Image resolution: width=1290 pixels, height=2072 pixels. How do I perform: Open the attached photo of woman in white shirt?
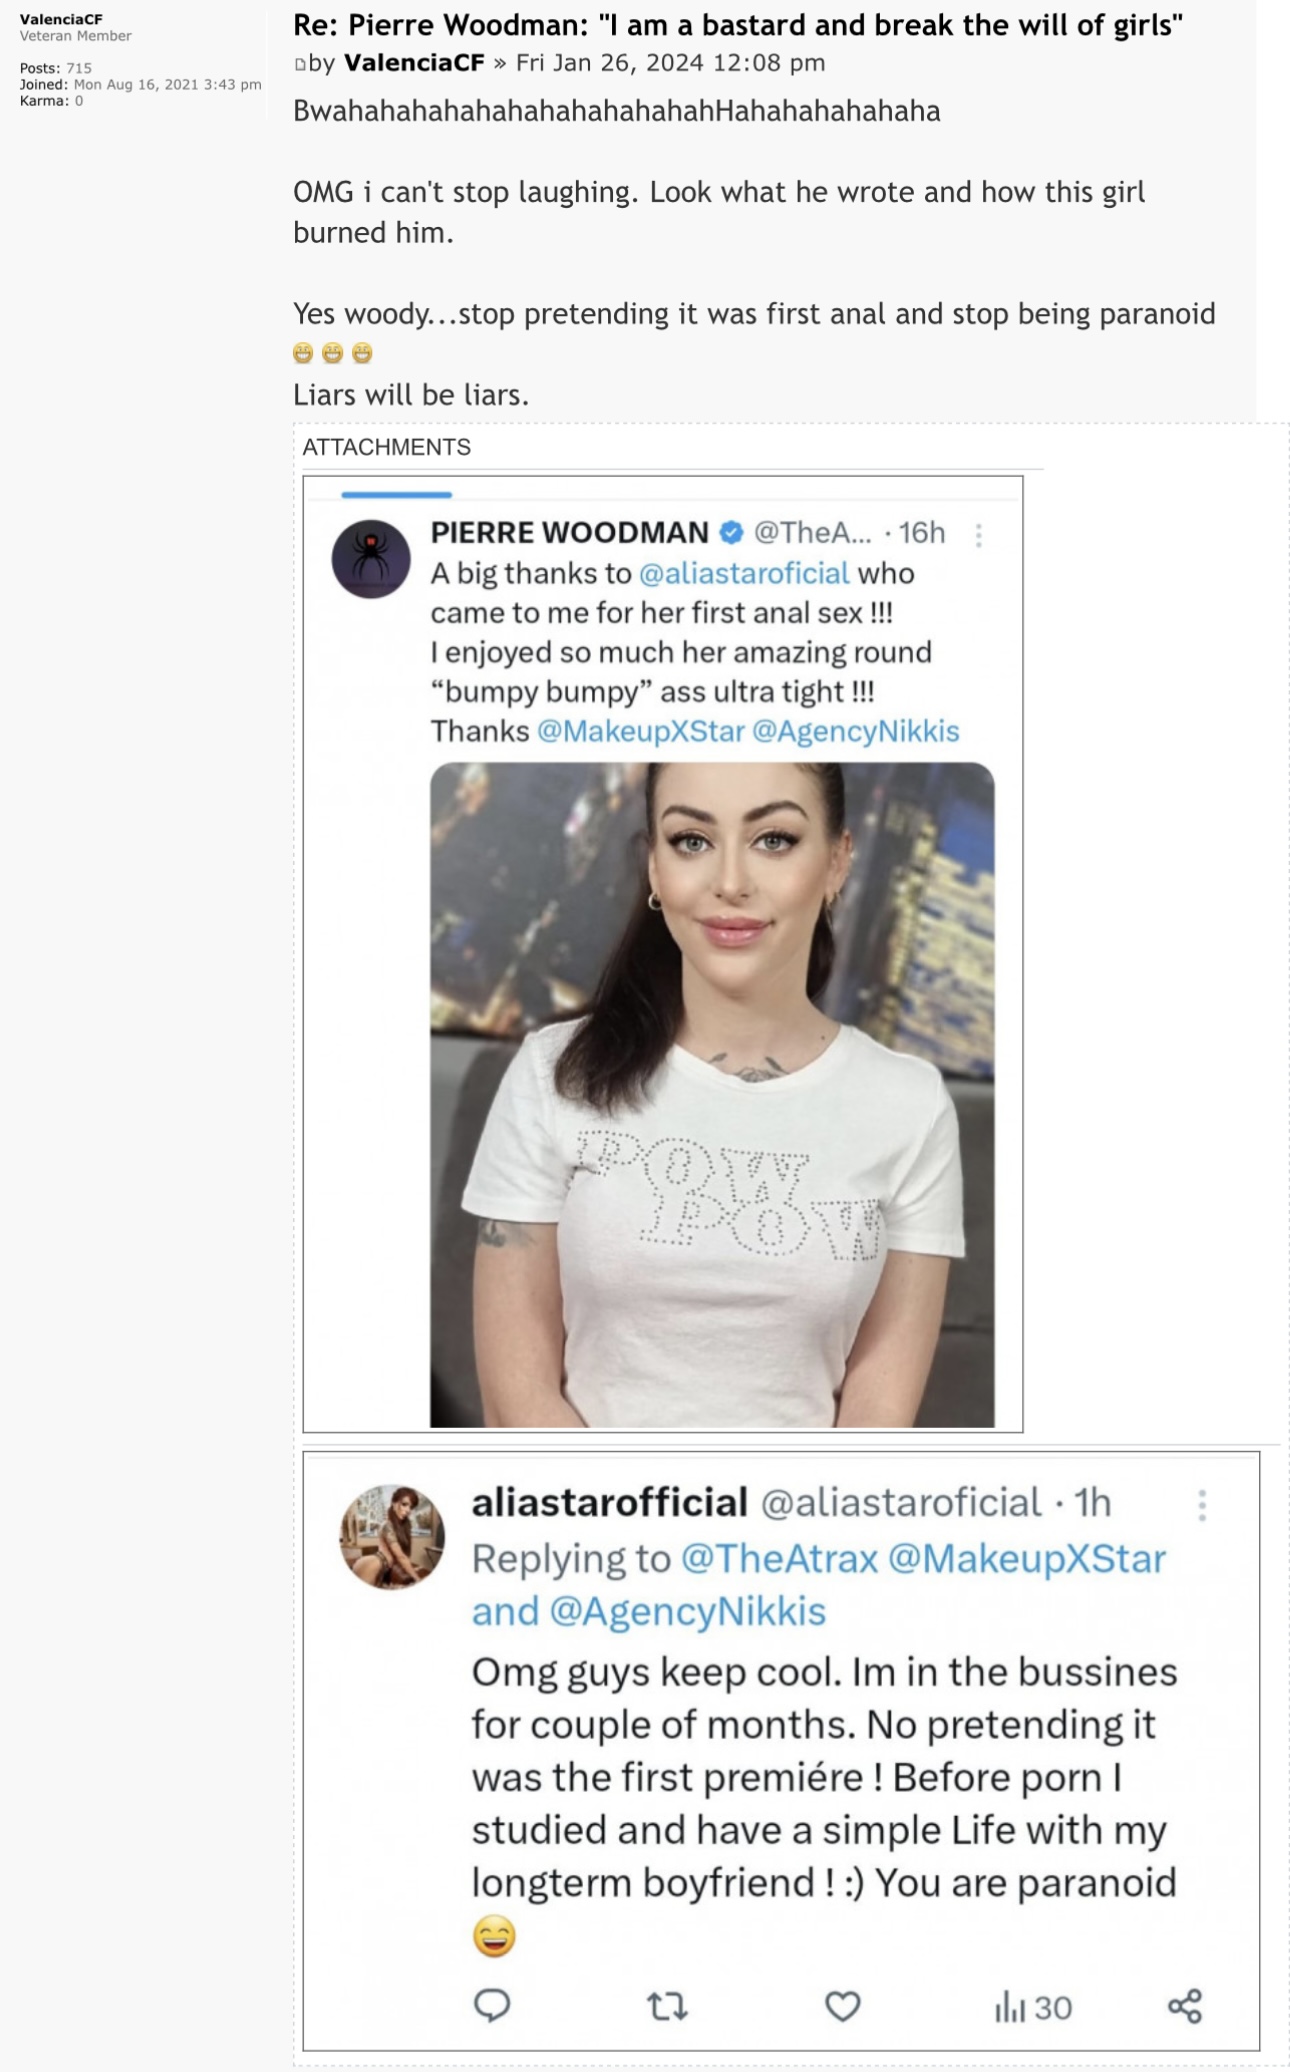(x=712, y=1094)
